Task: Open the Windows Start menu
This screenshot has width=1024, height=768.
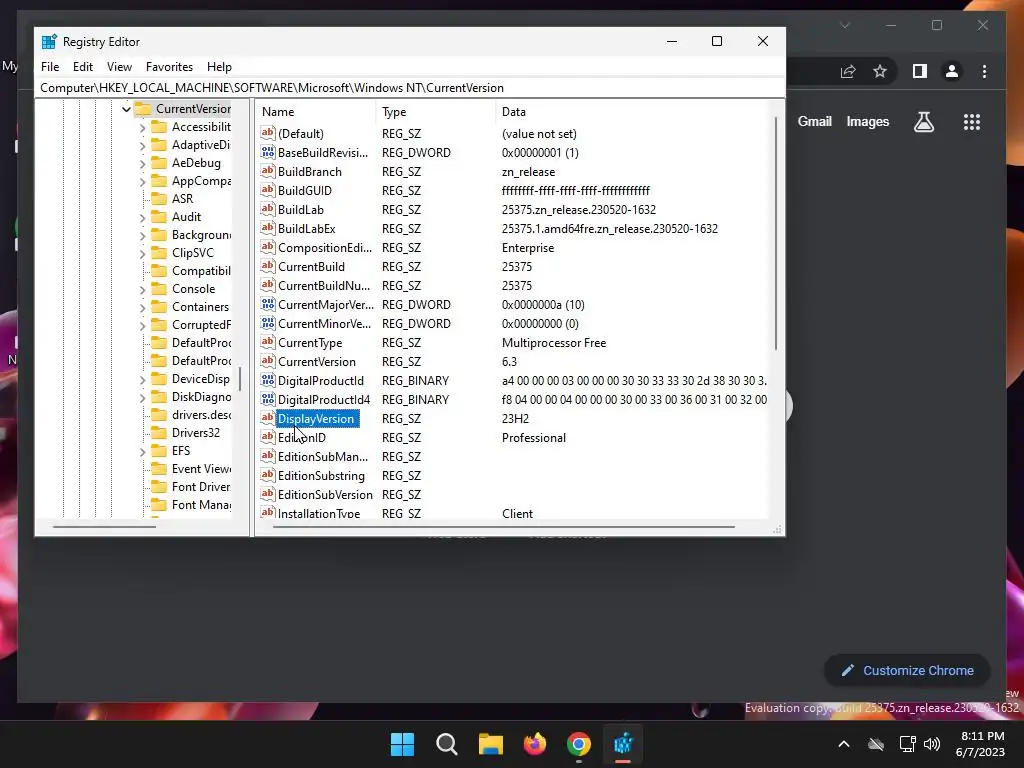Action: (402, 744)
